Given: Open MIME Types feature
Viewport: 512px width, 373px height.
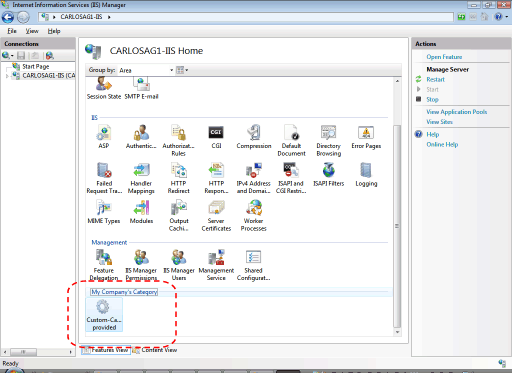Looking at the screenshot, I should [x=104, y=212].
